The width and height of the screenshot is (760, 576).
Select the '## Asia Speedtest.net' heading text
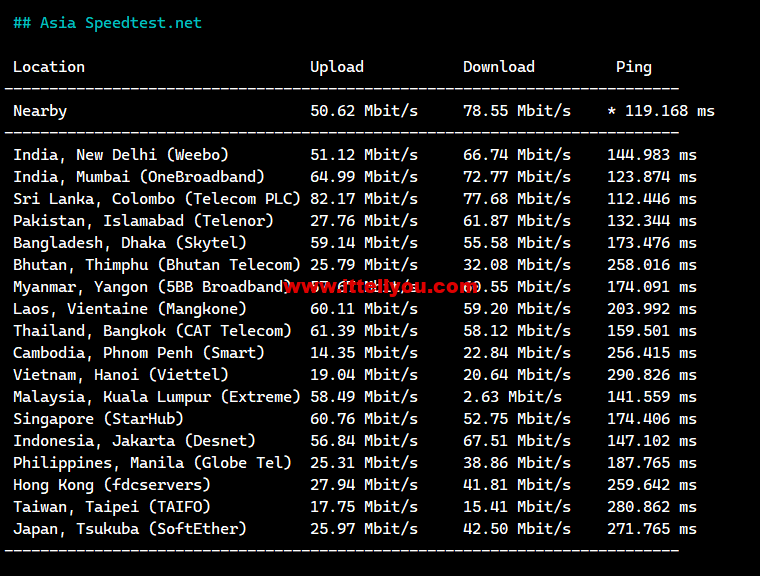click(x=107, y=23)
